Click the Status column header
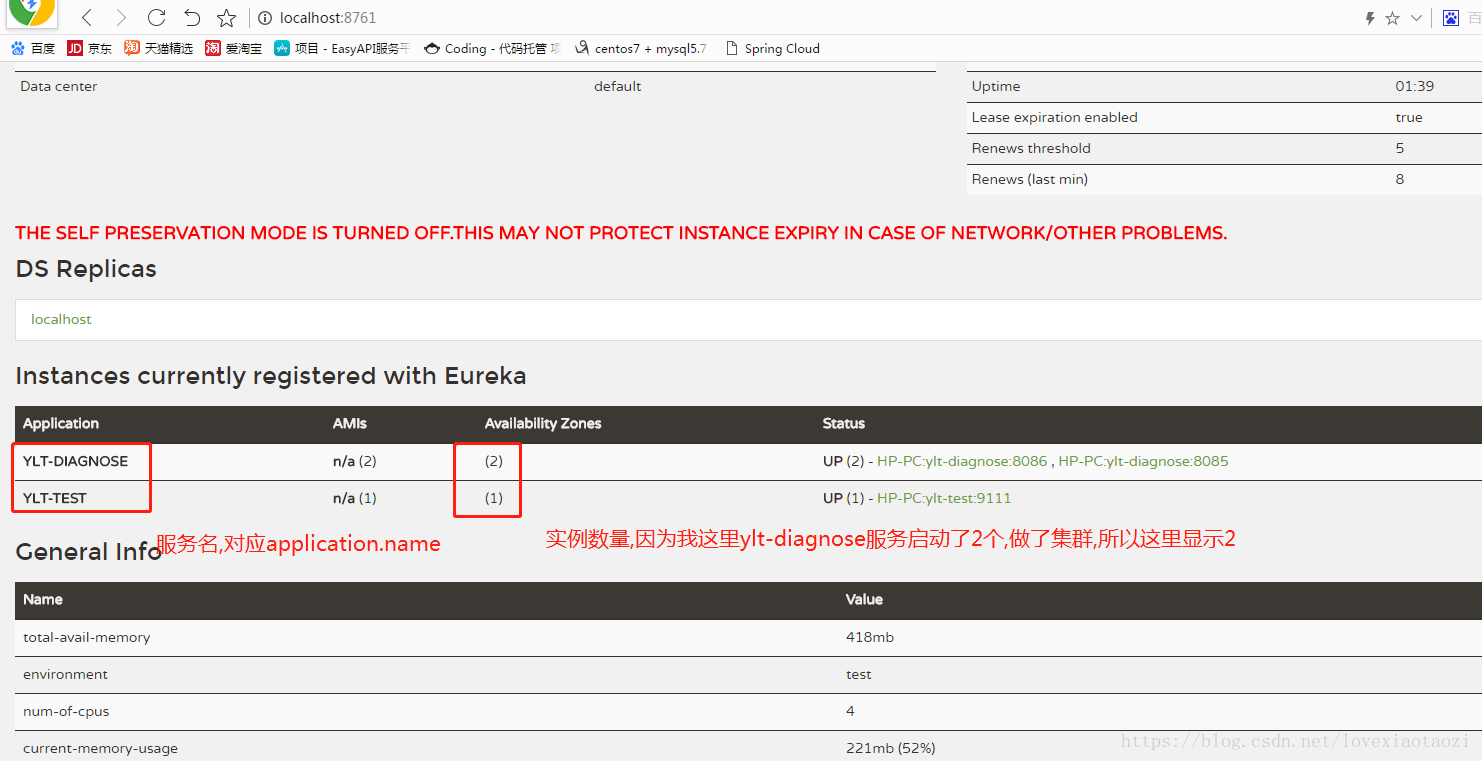This screenshot has height=761, width=1482. point(844,423)
